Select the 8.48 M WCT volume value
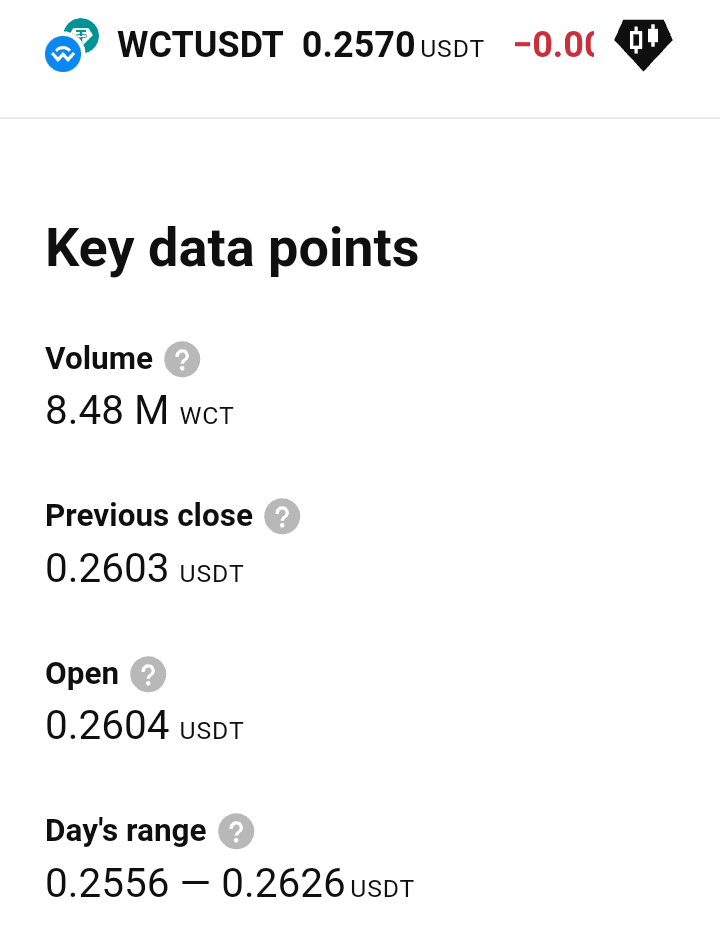The height and width of the screenshot is (928, 720). [x=140, y=411]
